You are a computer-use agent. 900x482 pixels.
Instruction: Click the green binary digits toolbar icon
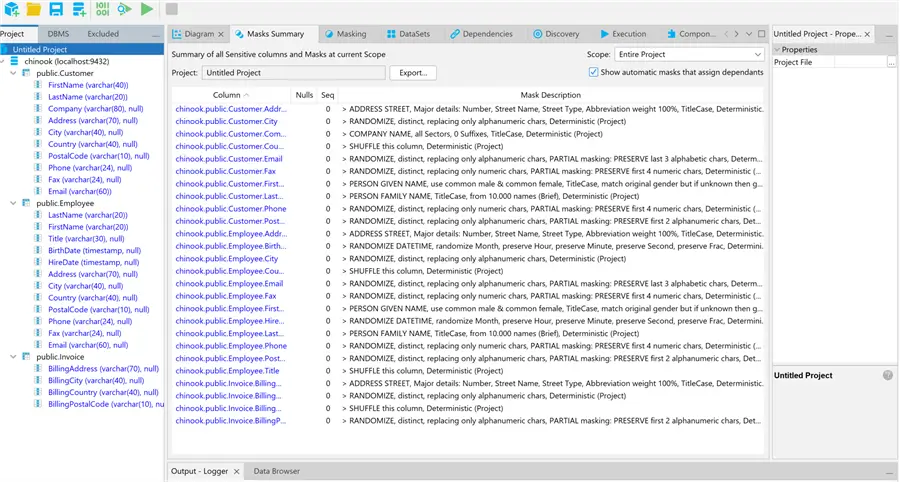point(102,9)
